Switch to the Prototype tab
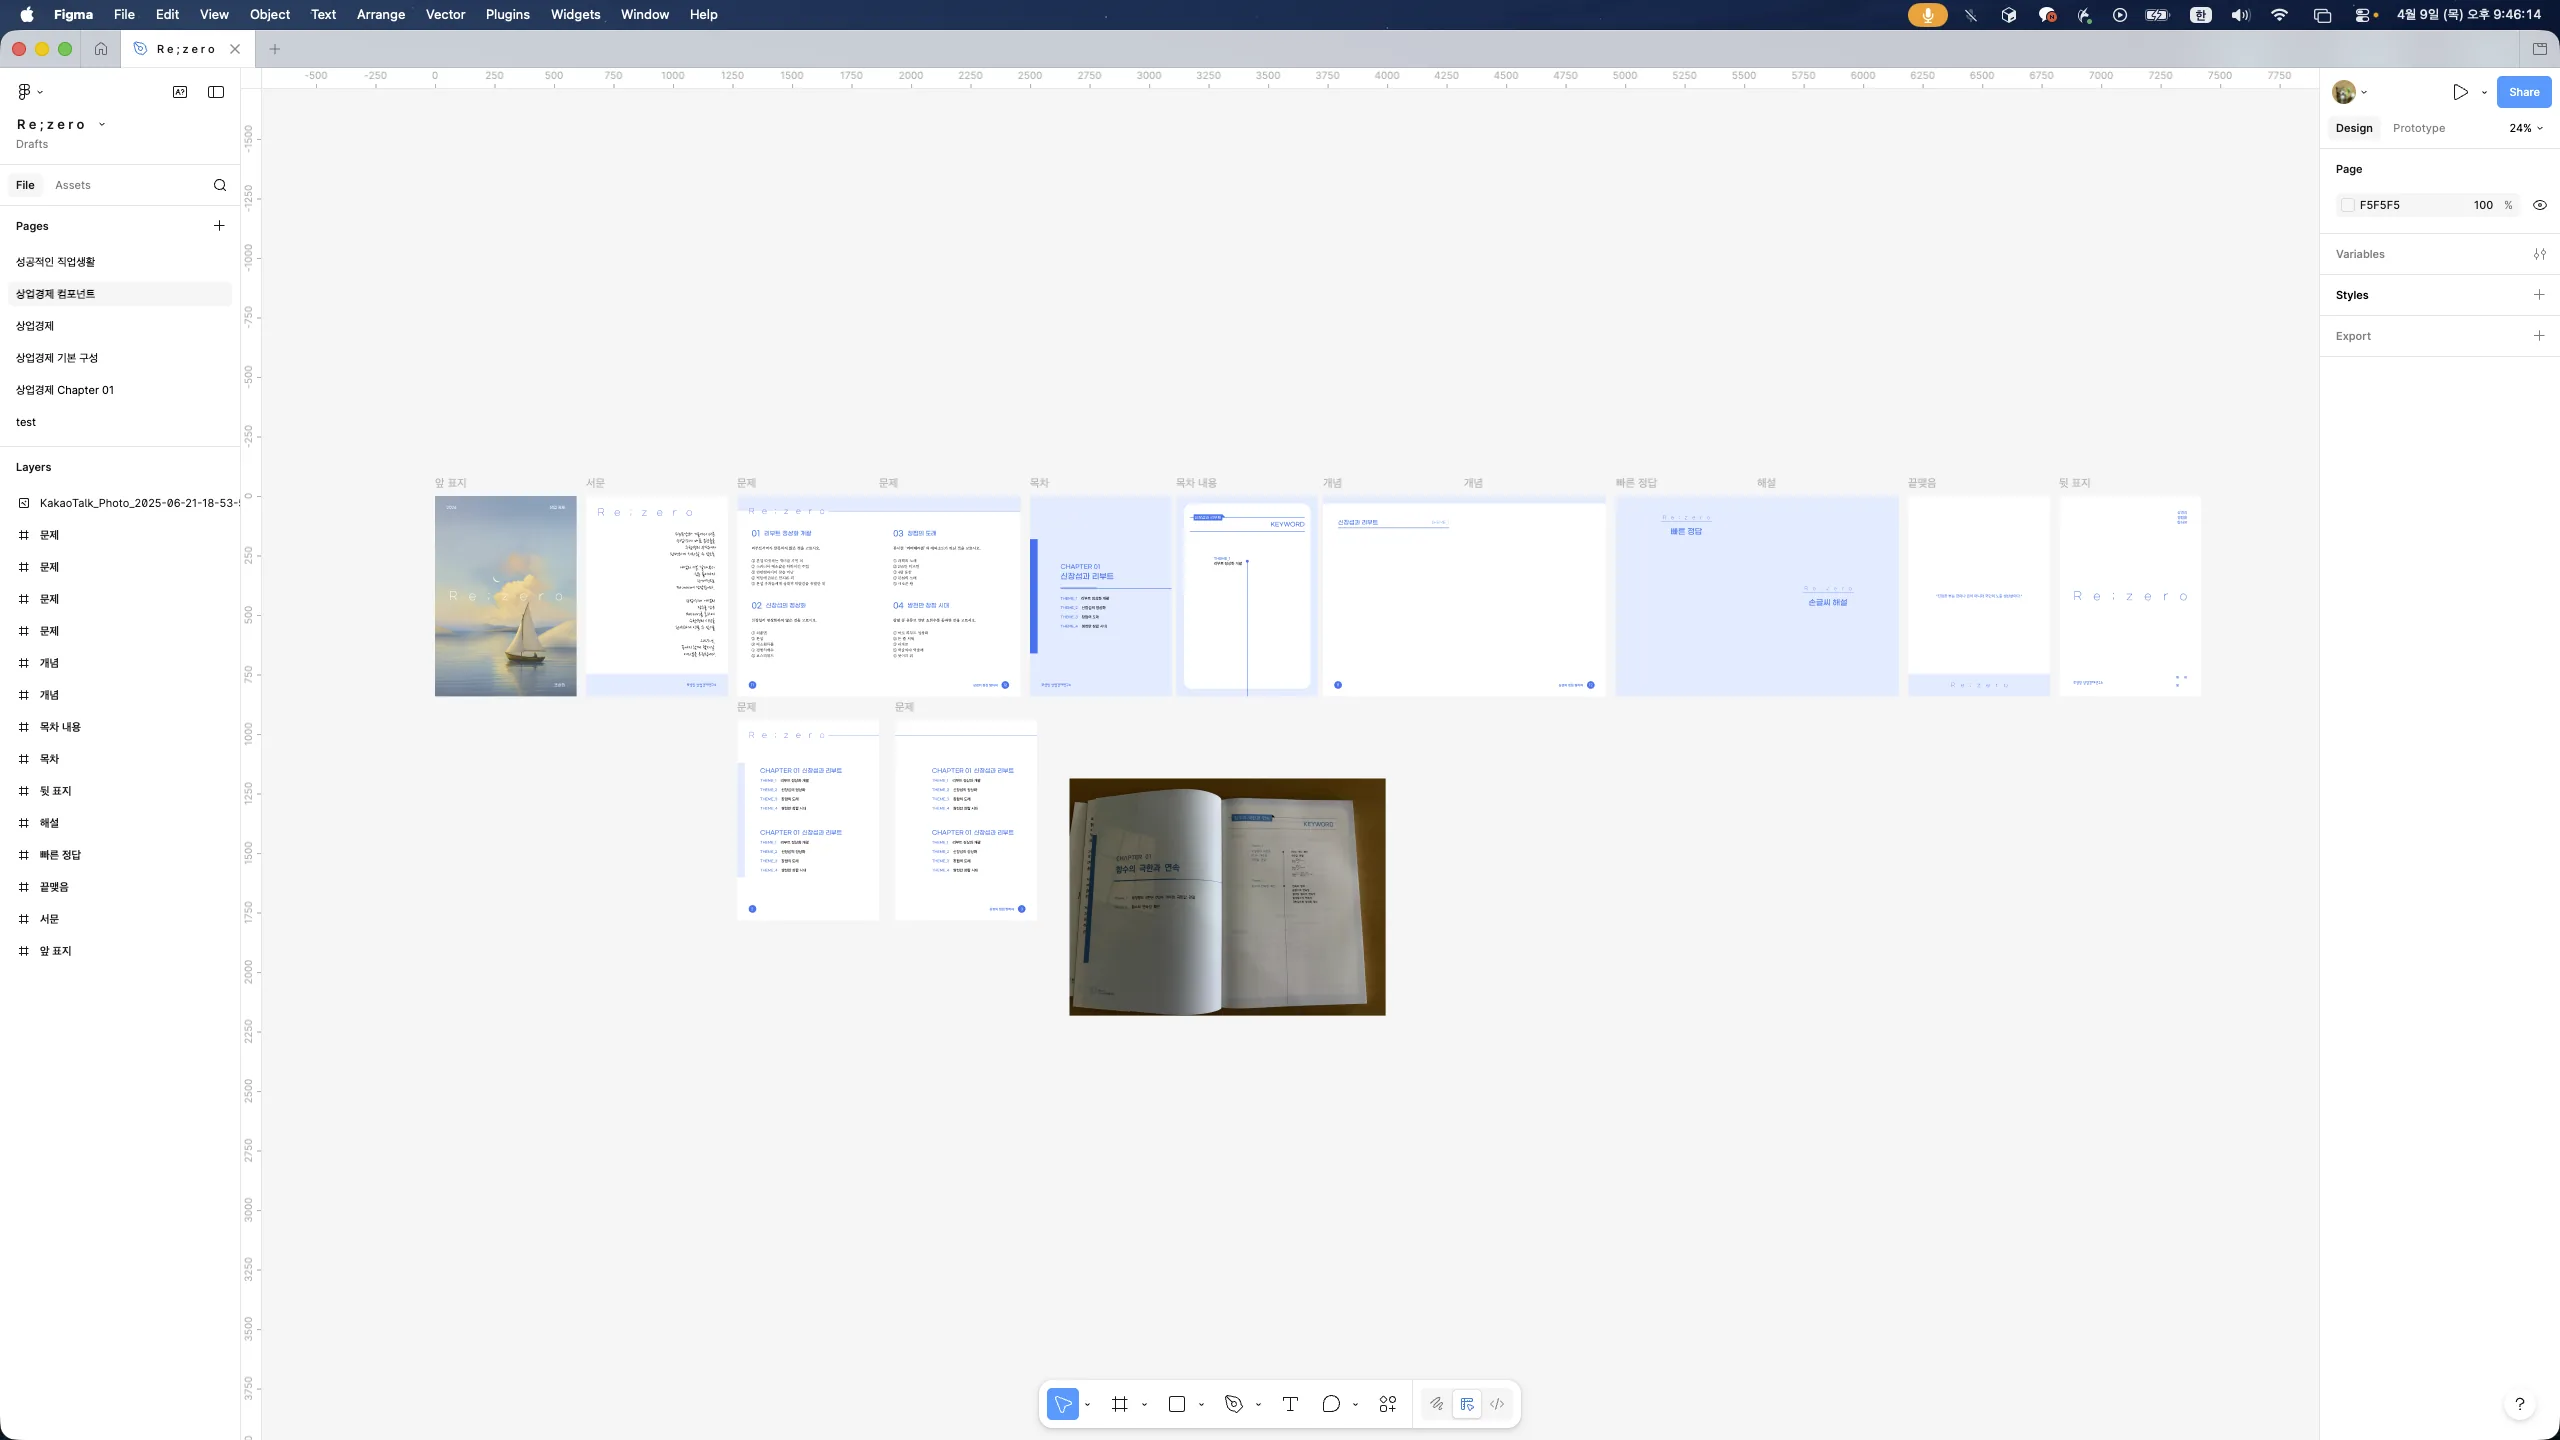The height and width of the screenshot is (1440, 2560). [2418, 128]
